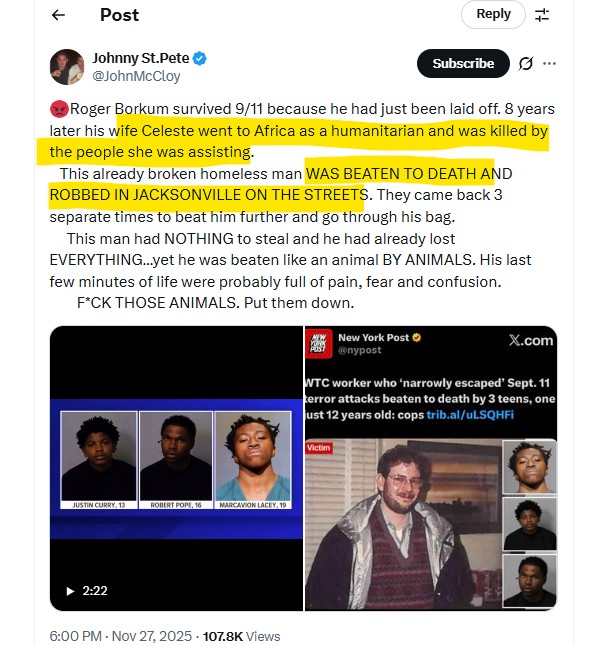
Task: Subscribe to Johnny St.Pete
Action: pyautogui.click(x=463, y=63)
